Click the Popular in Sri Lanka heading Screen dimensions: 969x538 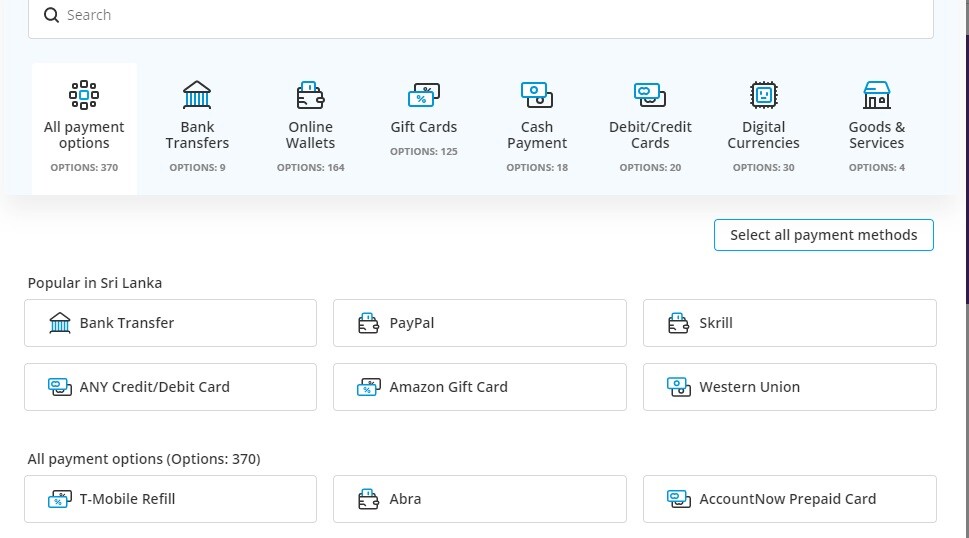pos(95,283)
